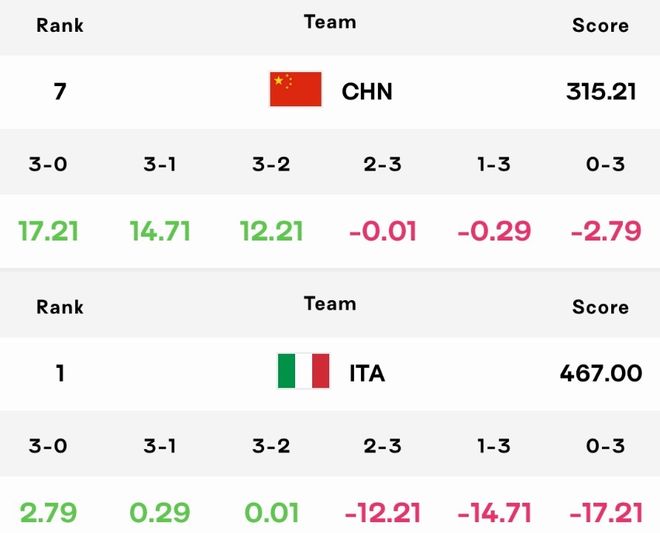This screenshot has height=533, width=660.
Task: Click the -17.21 red value for Italy
Action: coord(606,513)
